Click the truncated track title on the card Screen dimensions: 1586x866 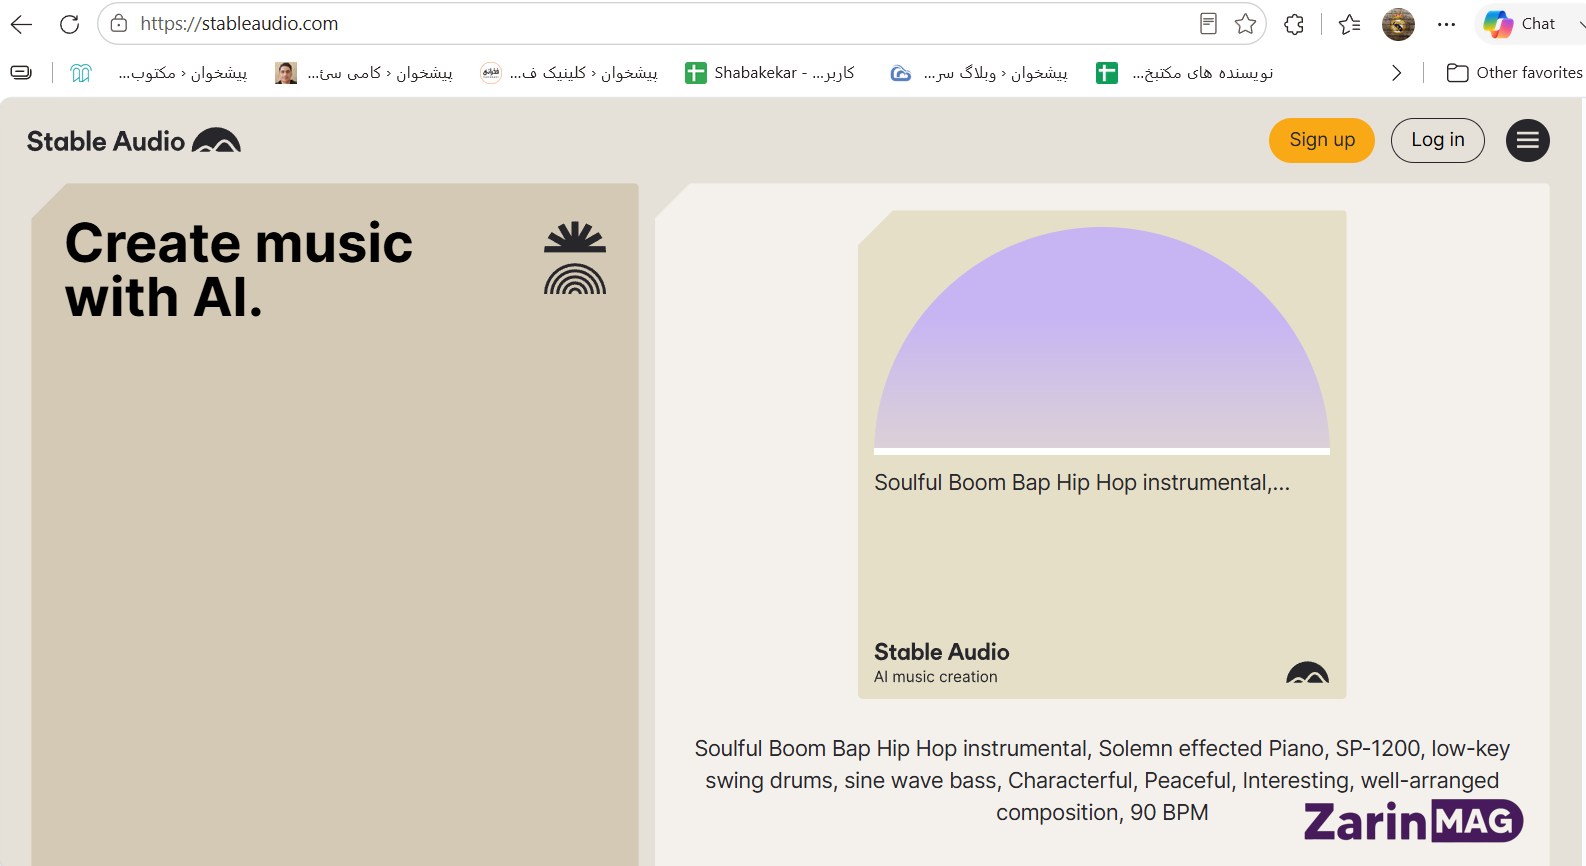click(x=1082, y=483)
